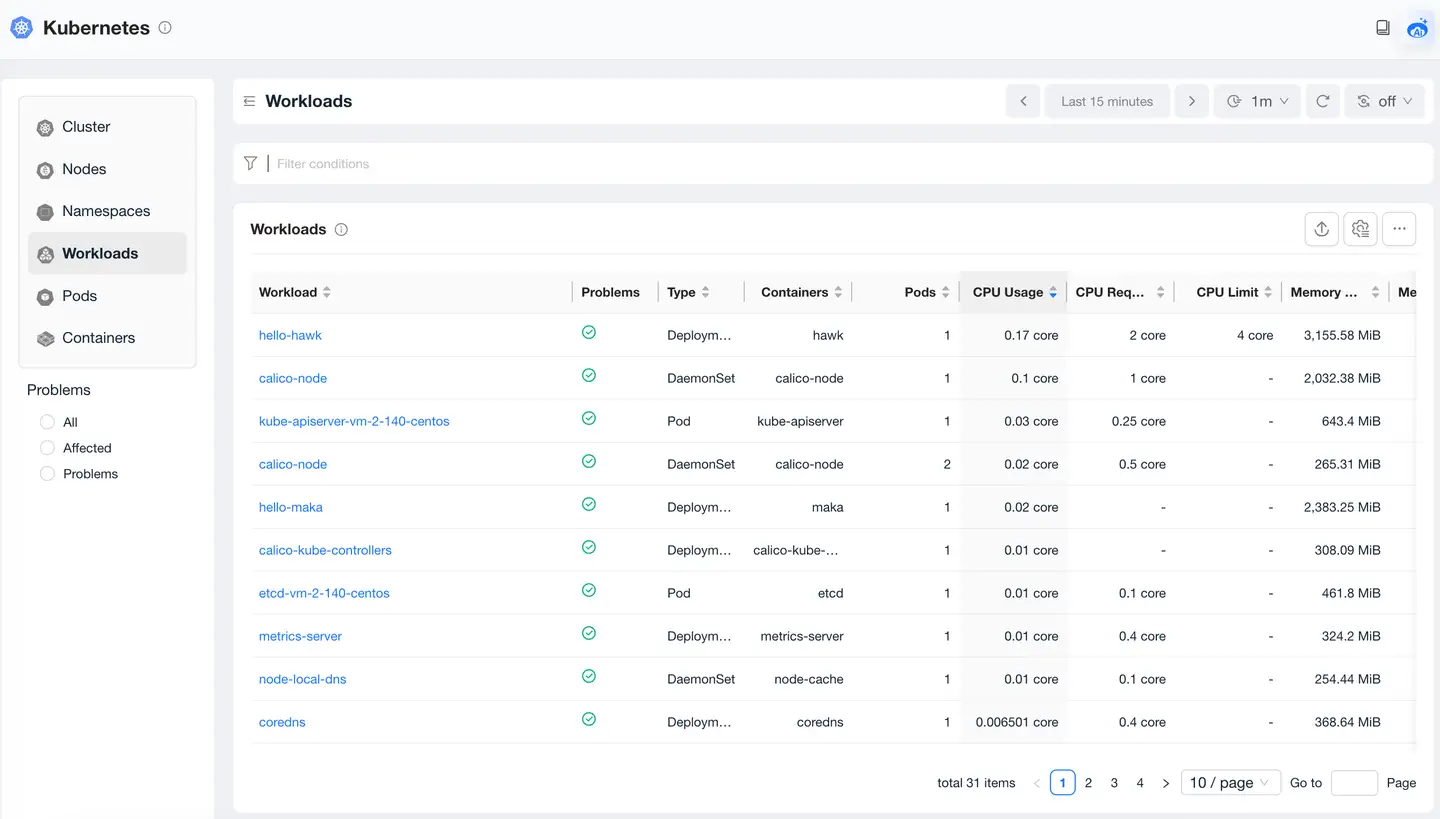Go to page 3 of the workloads table
The height and width of the screenshot is (819, 1440).
[x=1114, y=783]
